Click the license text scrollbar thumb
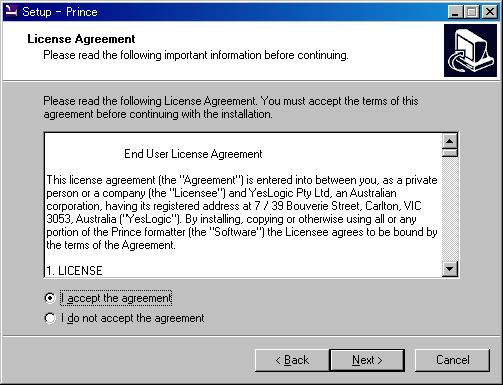503x385 pixels. pos(450,153)
